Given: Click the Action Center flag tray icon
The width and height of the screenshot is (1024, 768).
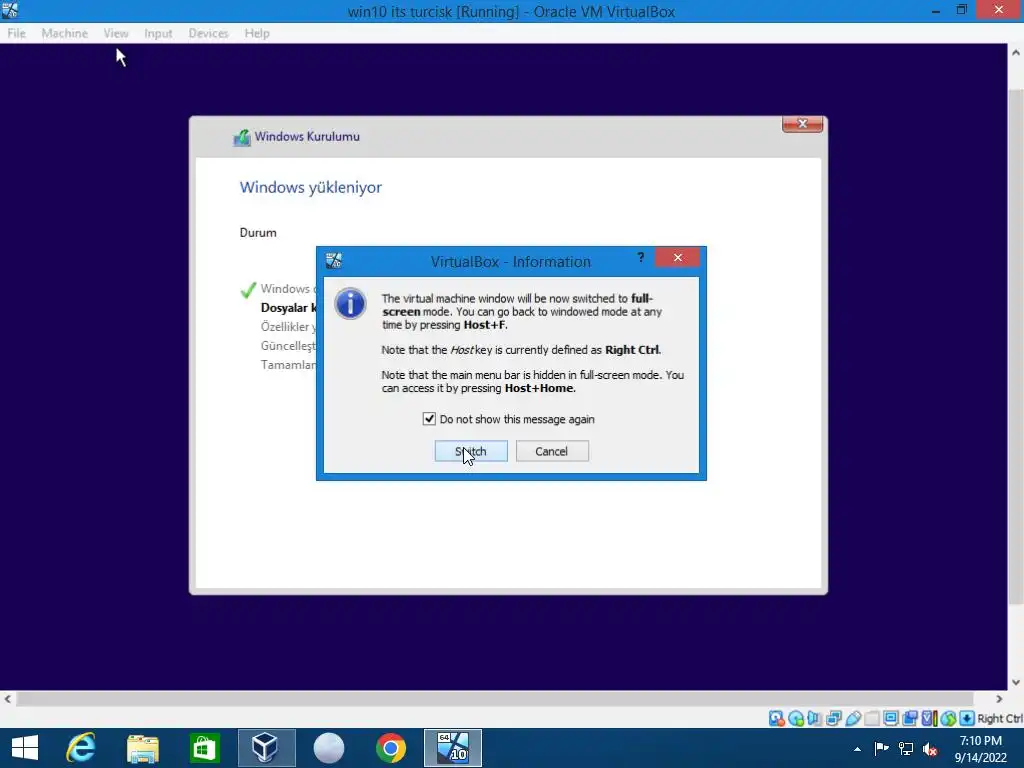Looking at the screenshot, I should coord(882,748).
